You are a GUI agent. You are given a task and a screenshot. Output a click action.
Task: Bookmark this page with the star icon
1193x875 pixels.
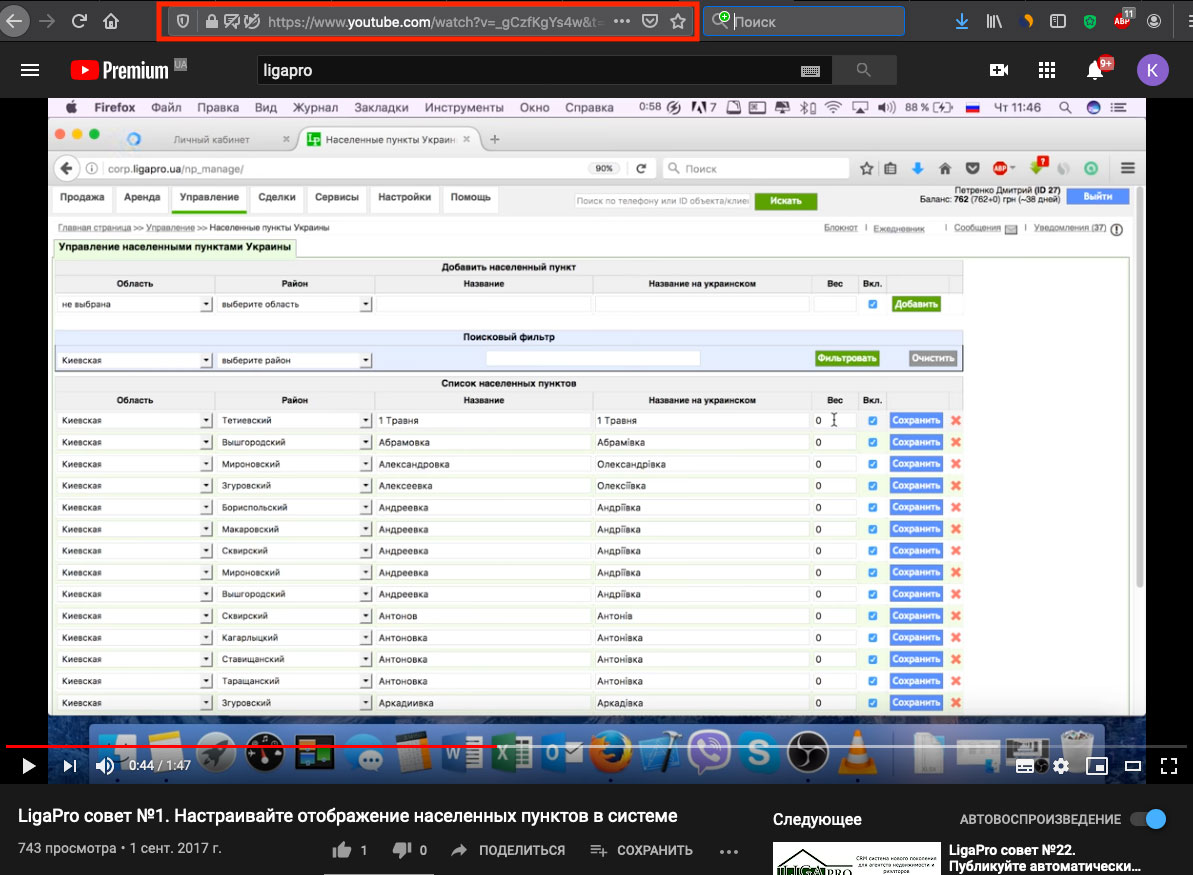tap(678, 21)
